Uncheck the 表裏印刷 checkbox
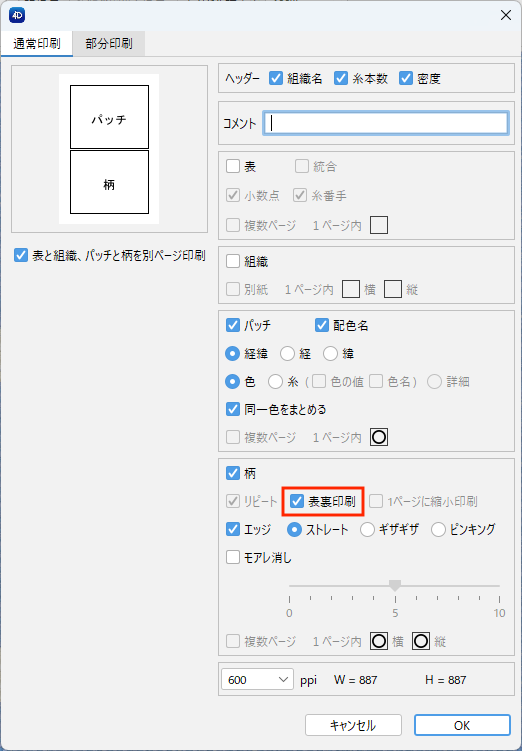The height and width of the screenshot is (751, 522). (x=297, y=501)
